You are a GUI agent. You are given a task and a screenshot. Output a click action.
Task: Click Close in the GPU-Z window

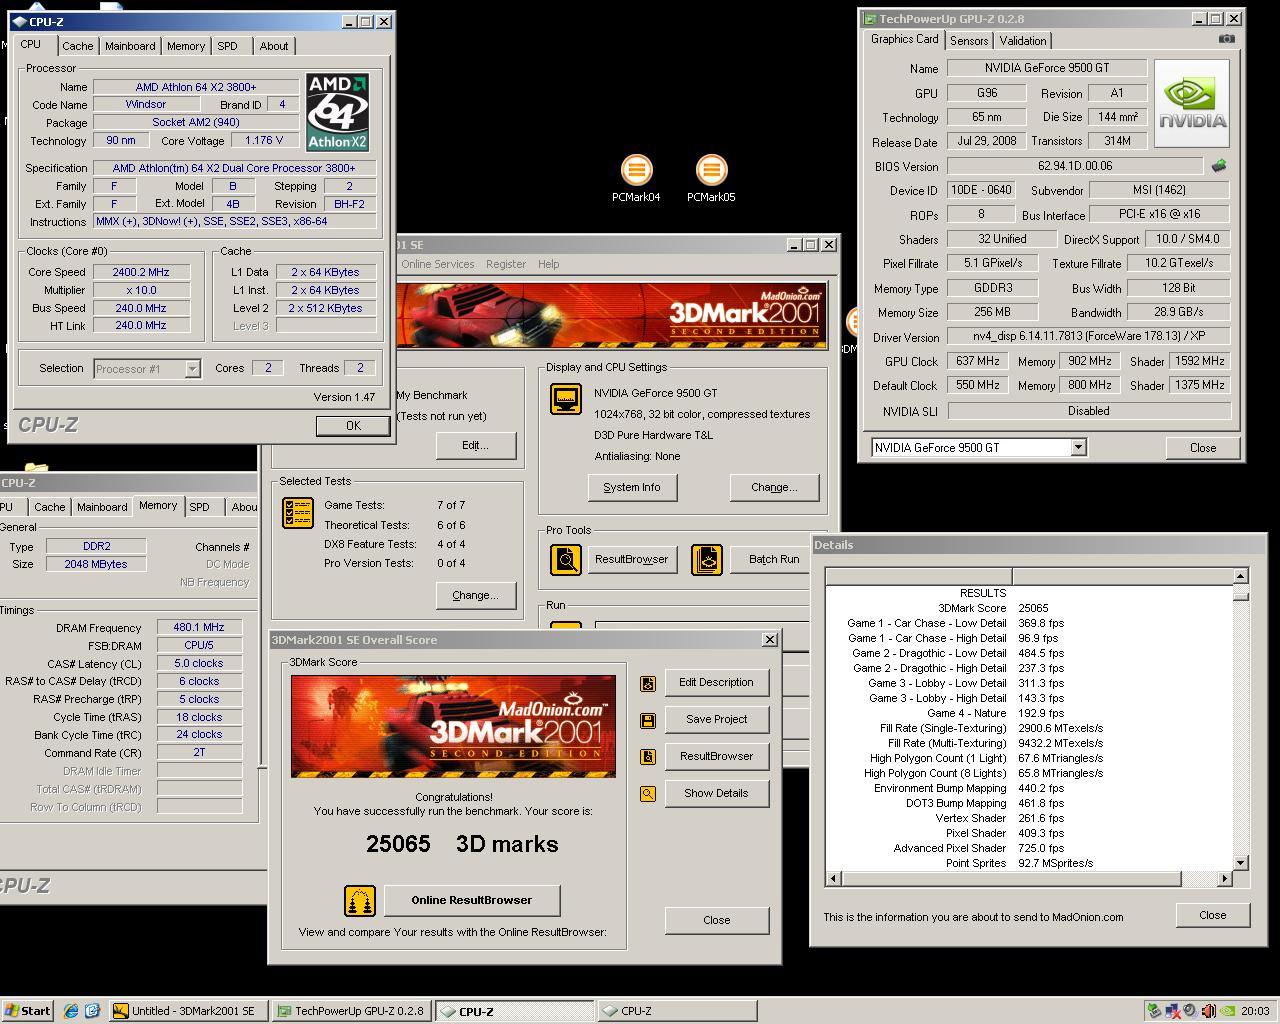[x=1203, y=447]
